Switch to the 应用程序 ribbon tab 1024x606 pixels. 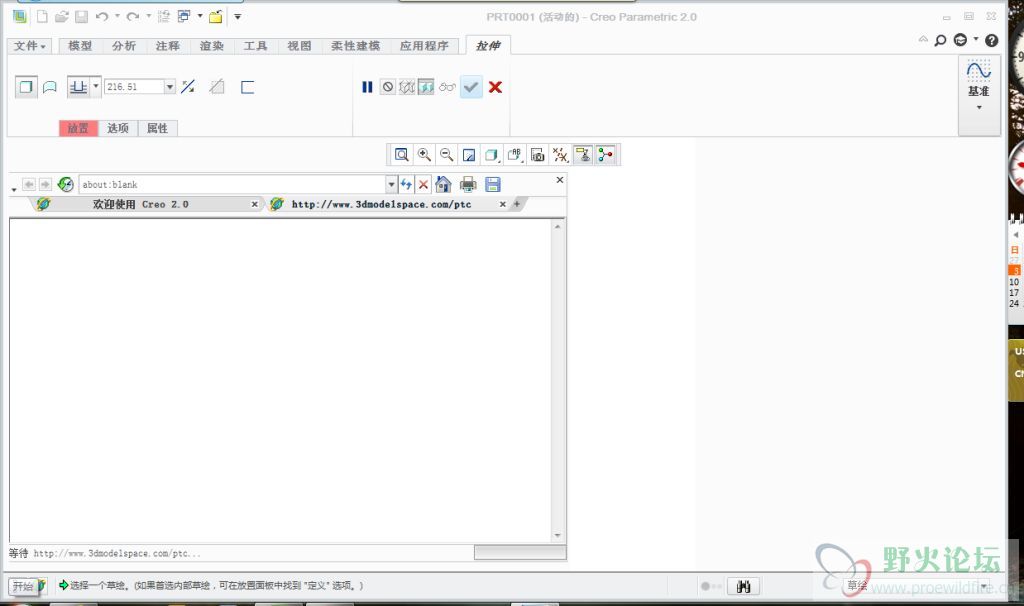tap(424, 46)
